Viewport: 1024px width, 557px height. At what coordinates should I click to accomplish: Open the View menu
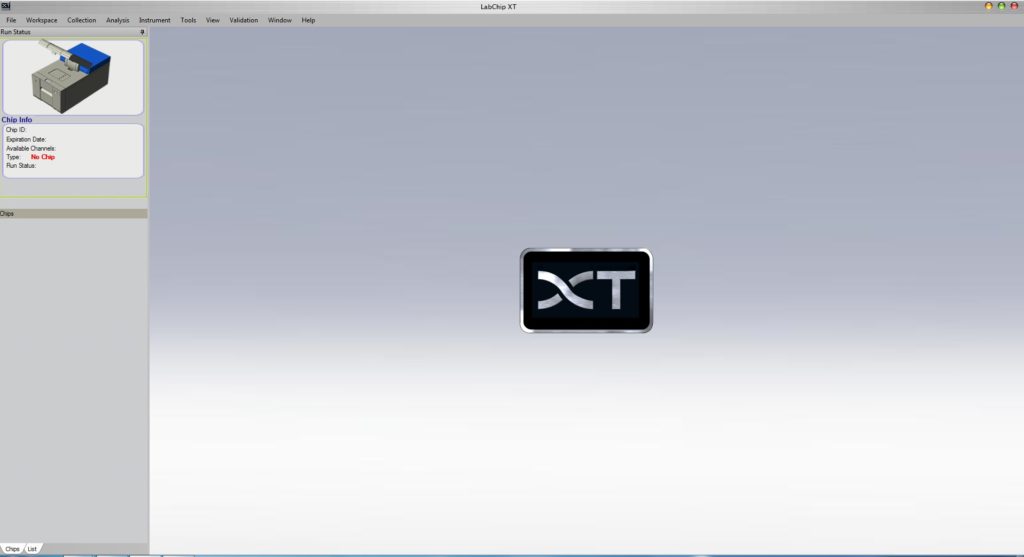click(213, 20)
